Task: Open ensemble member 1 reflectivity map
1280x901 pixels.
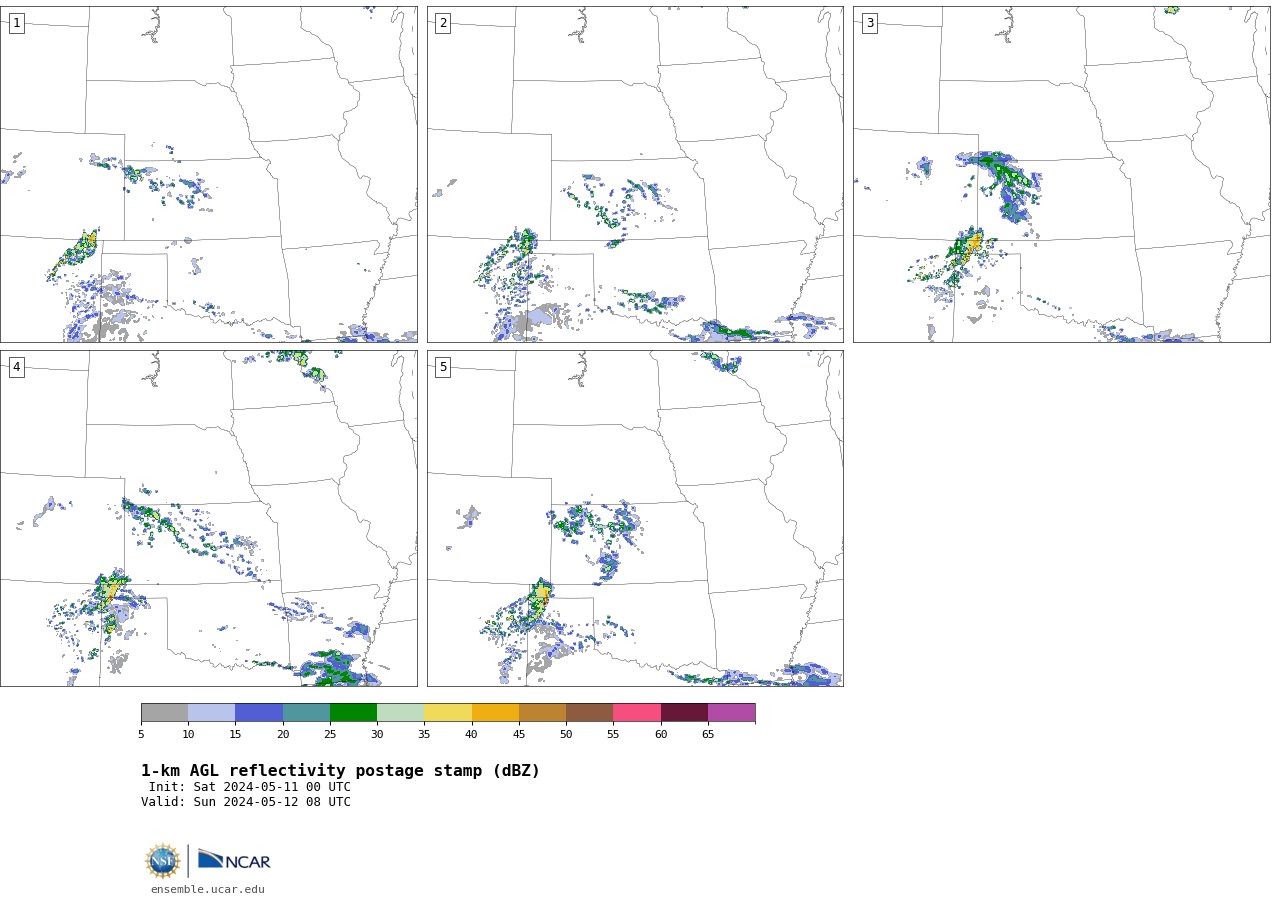Action: [208, 174]
